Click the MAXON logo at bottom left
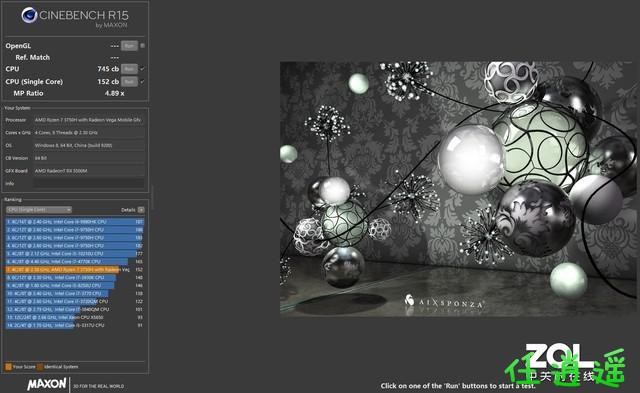The height and width of the screenshot is (393, 640). click(47, 384)
